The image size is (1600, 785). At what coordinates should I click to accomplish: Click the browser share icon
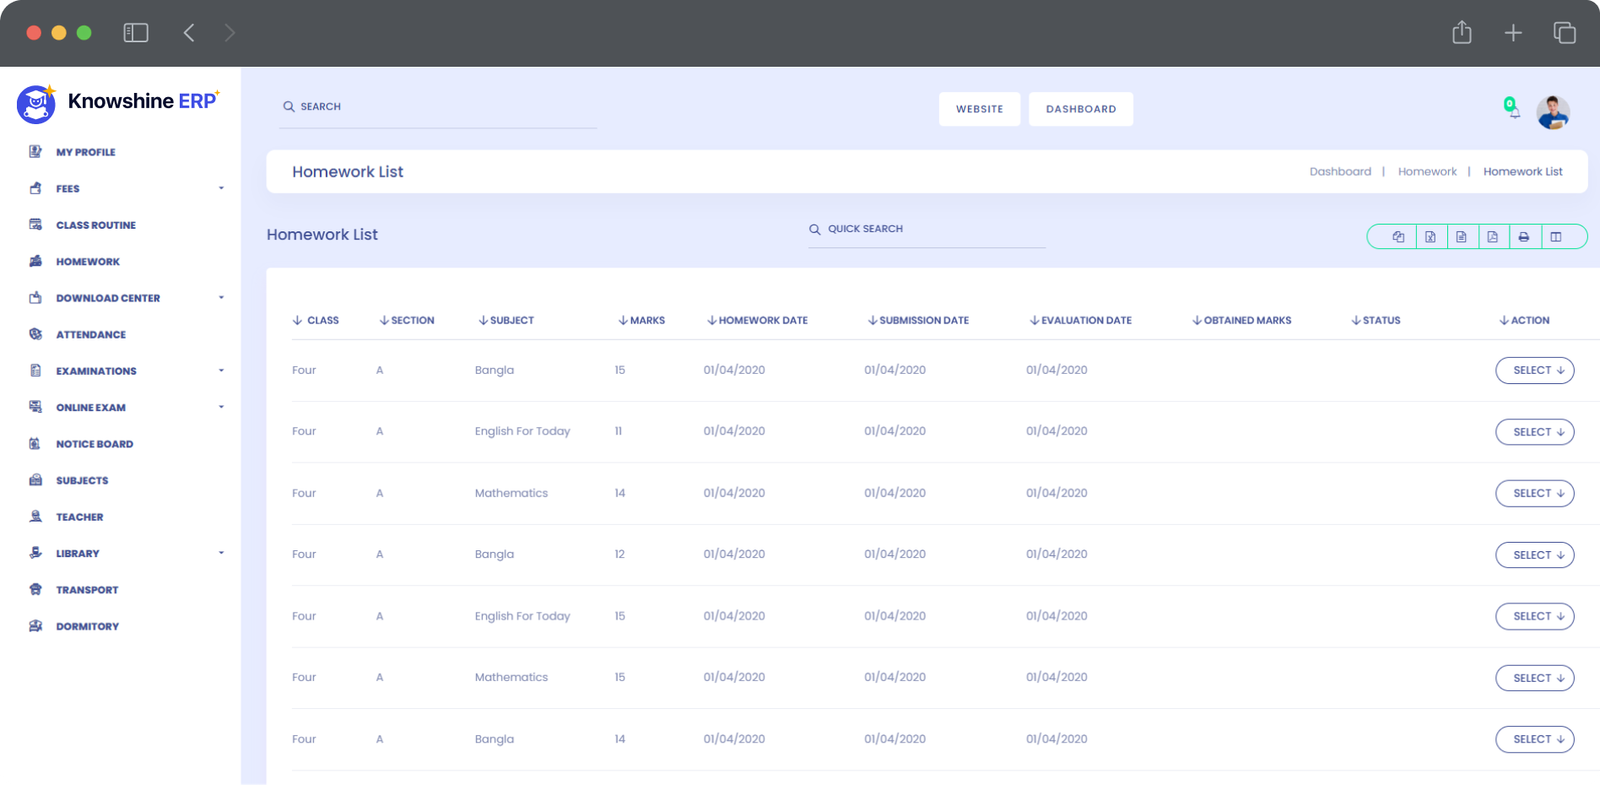pyautogui.click(x=1461, y=33)
